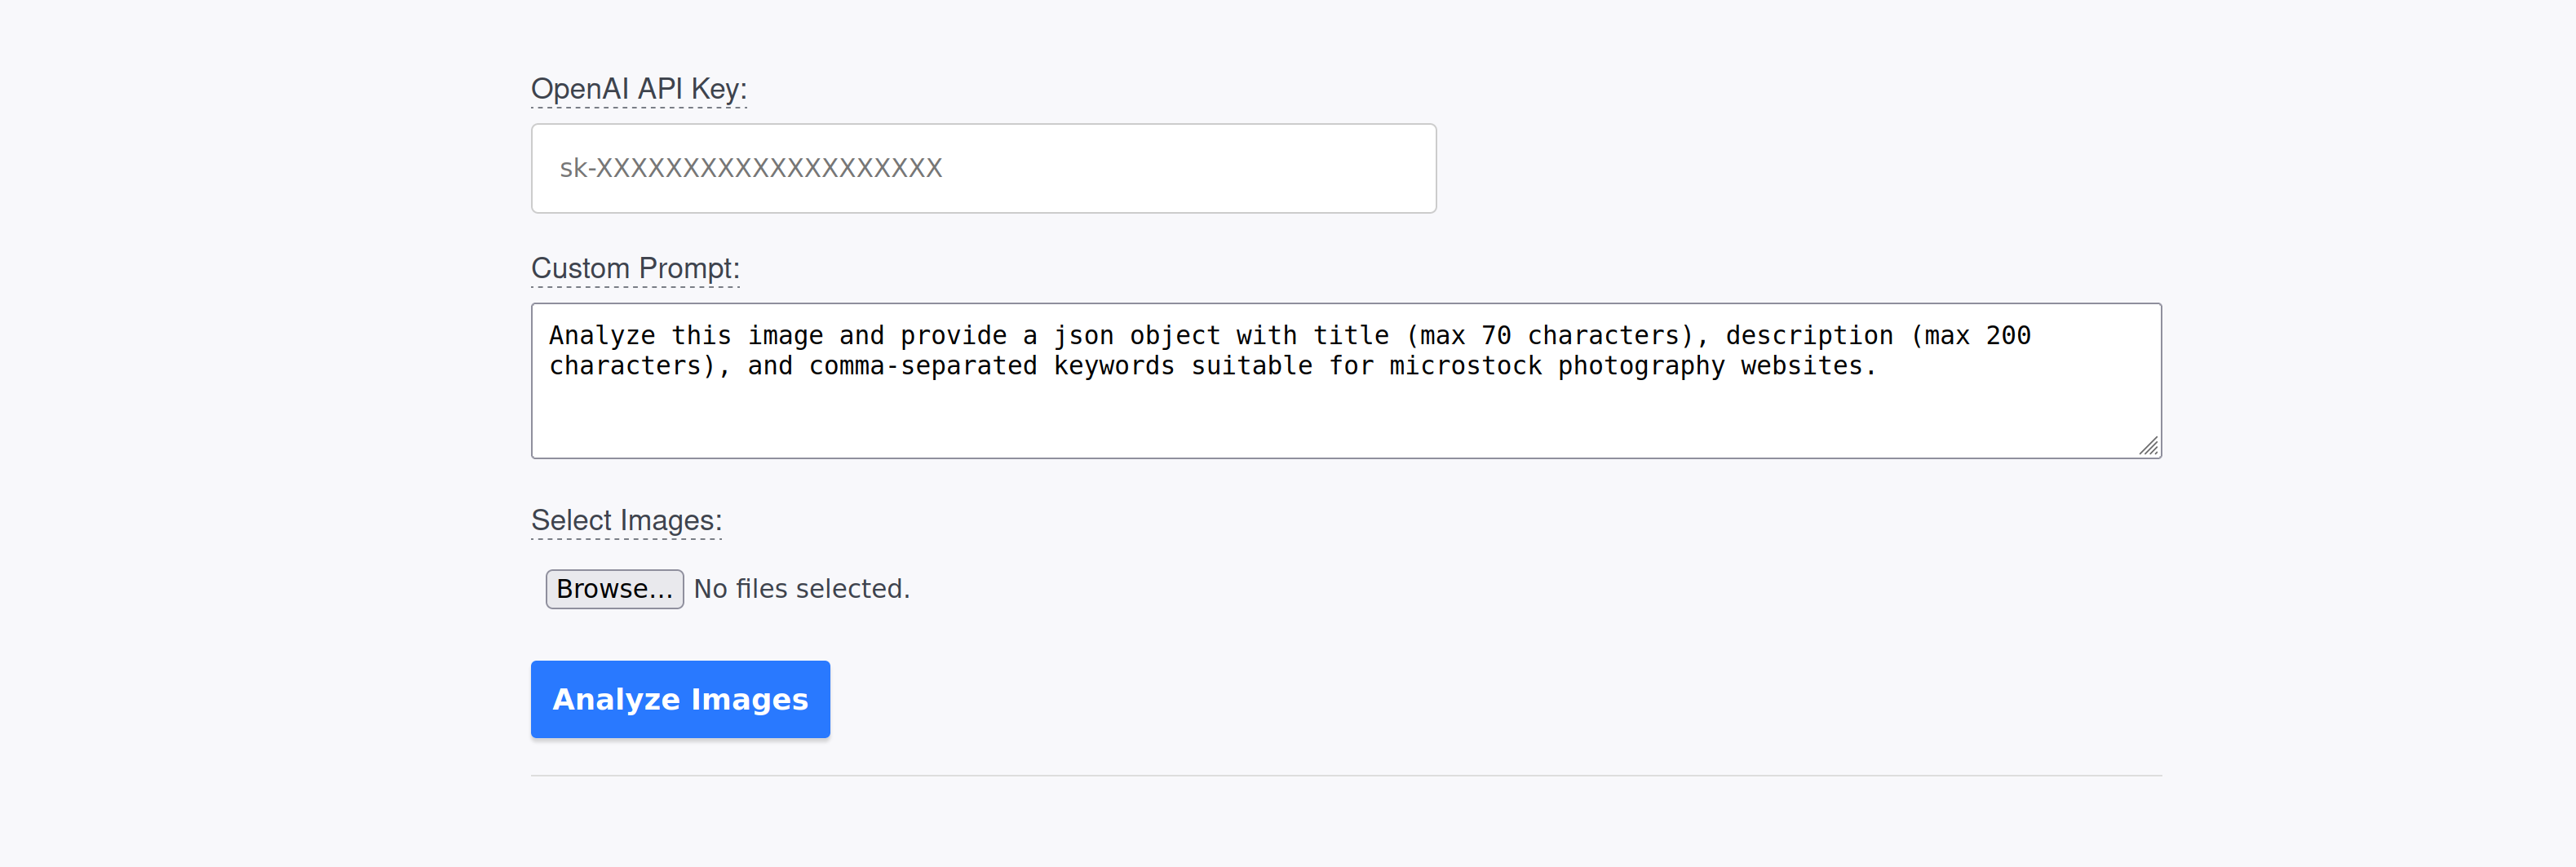Click the '70 characters' text in prompt
2576x867 pixels.
[1580, 336]
